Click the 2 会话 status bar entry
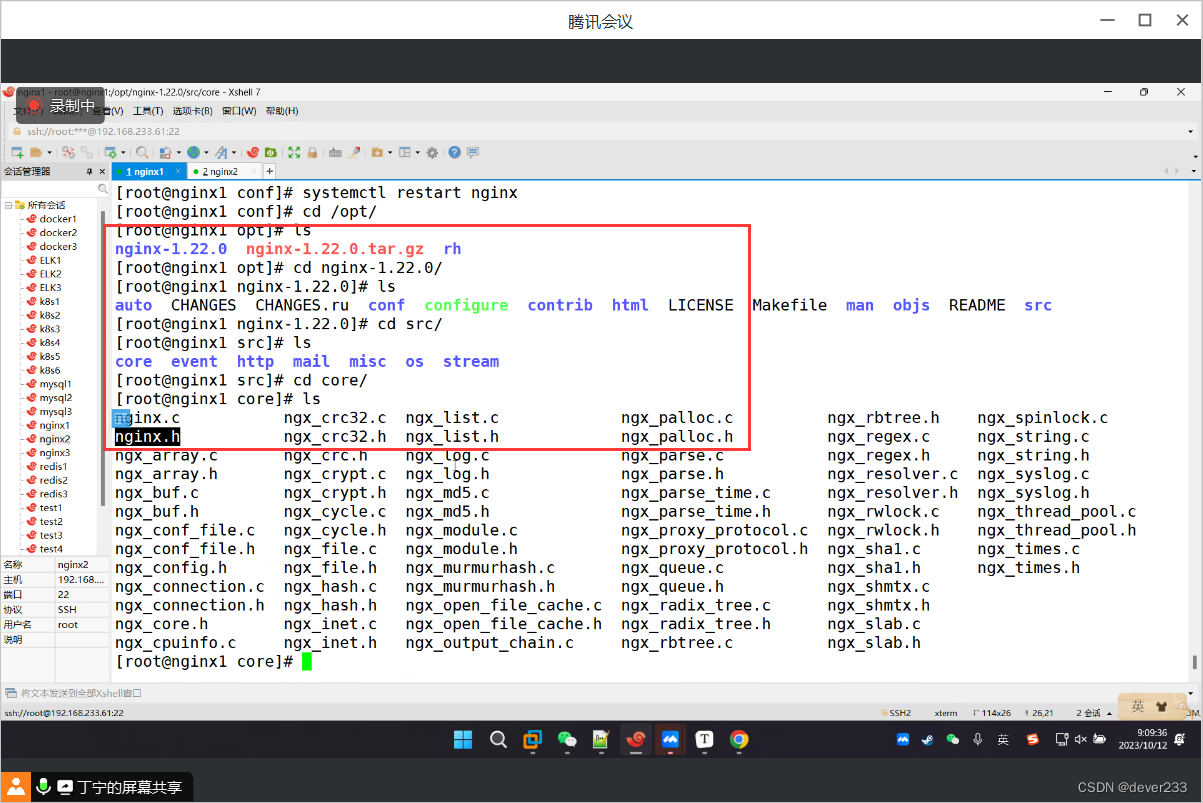This screenshot has width=1203, height=803. pos(1088,713)
